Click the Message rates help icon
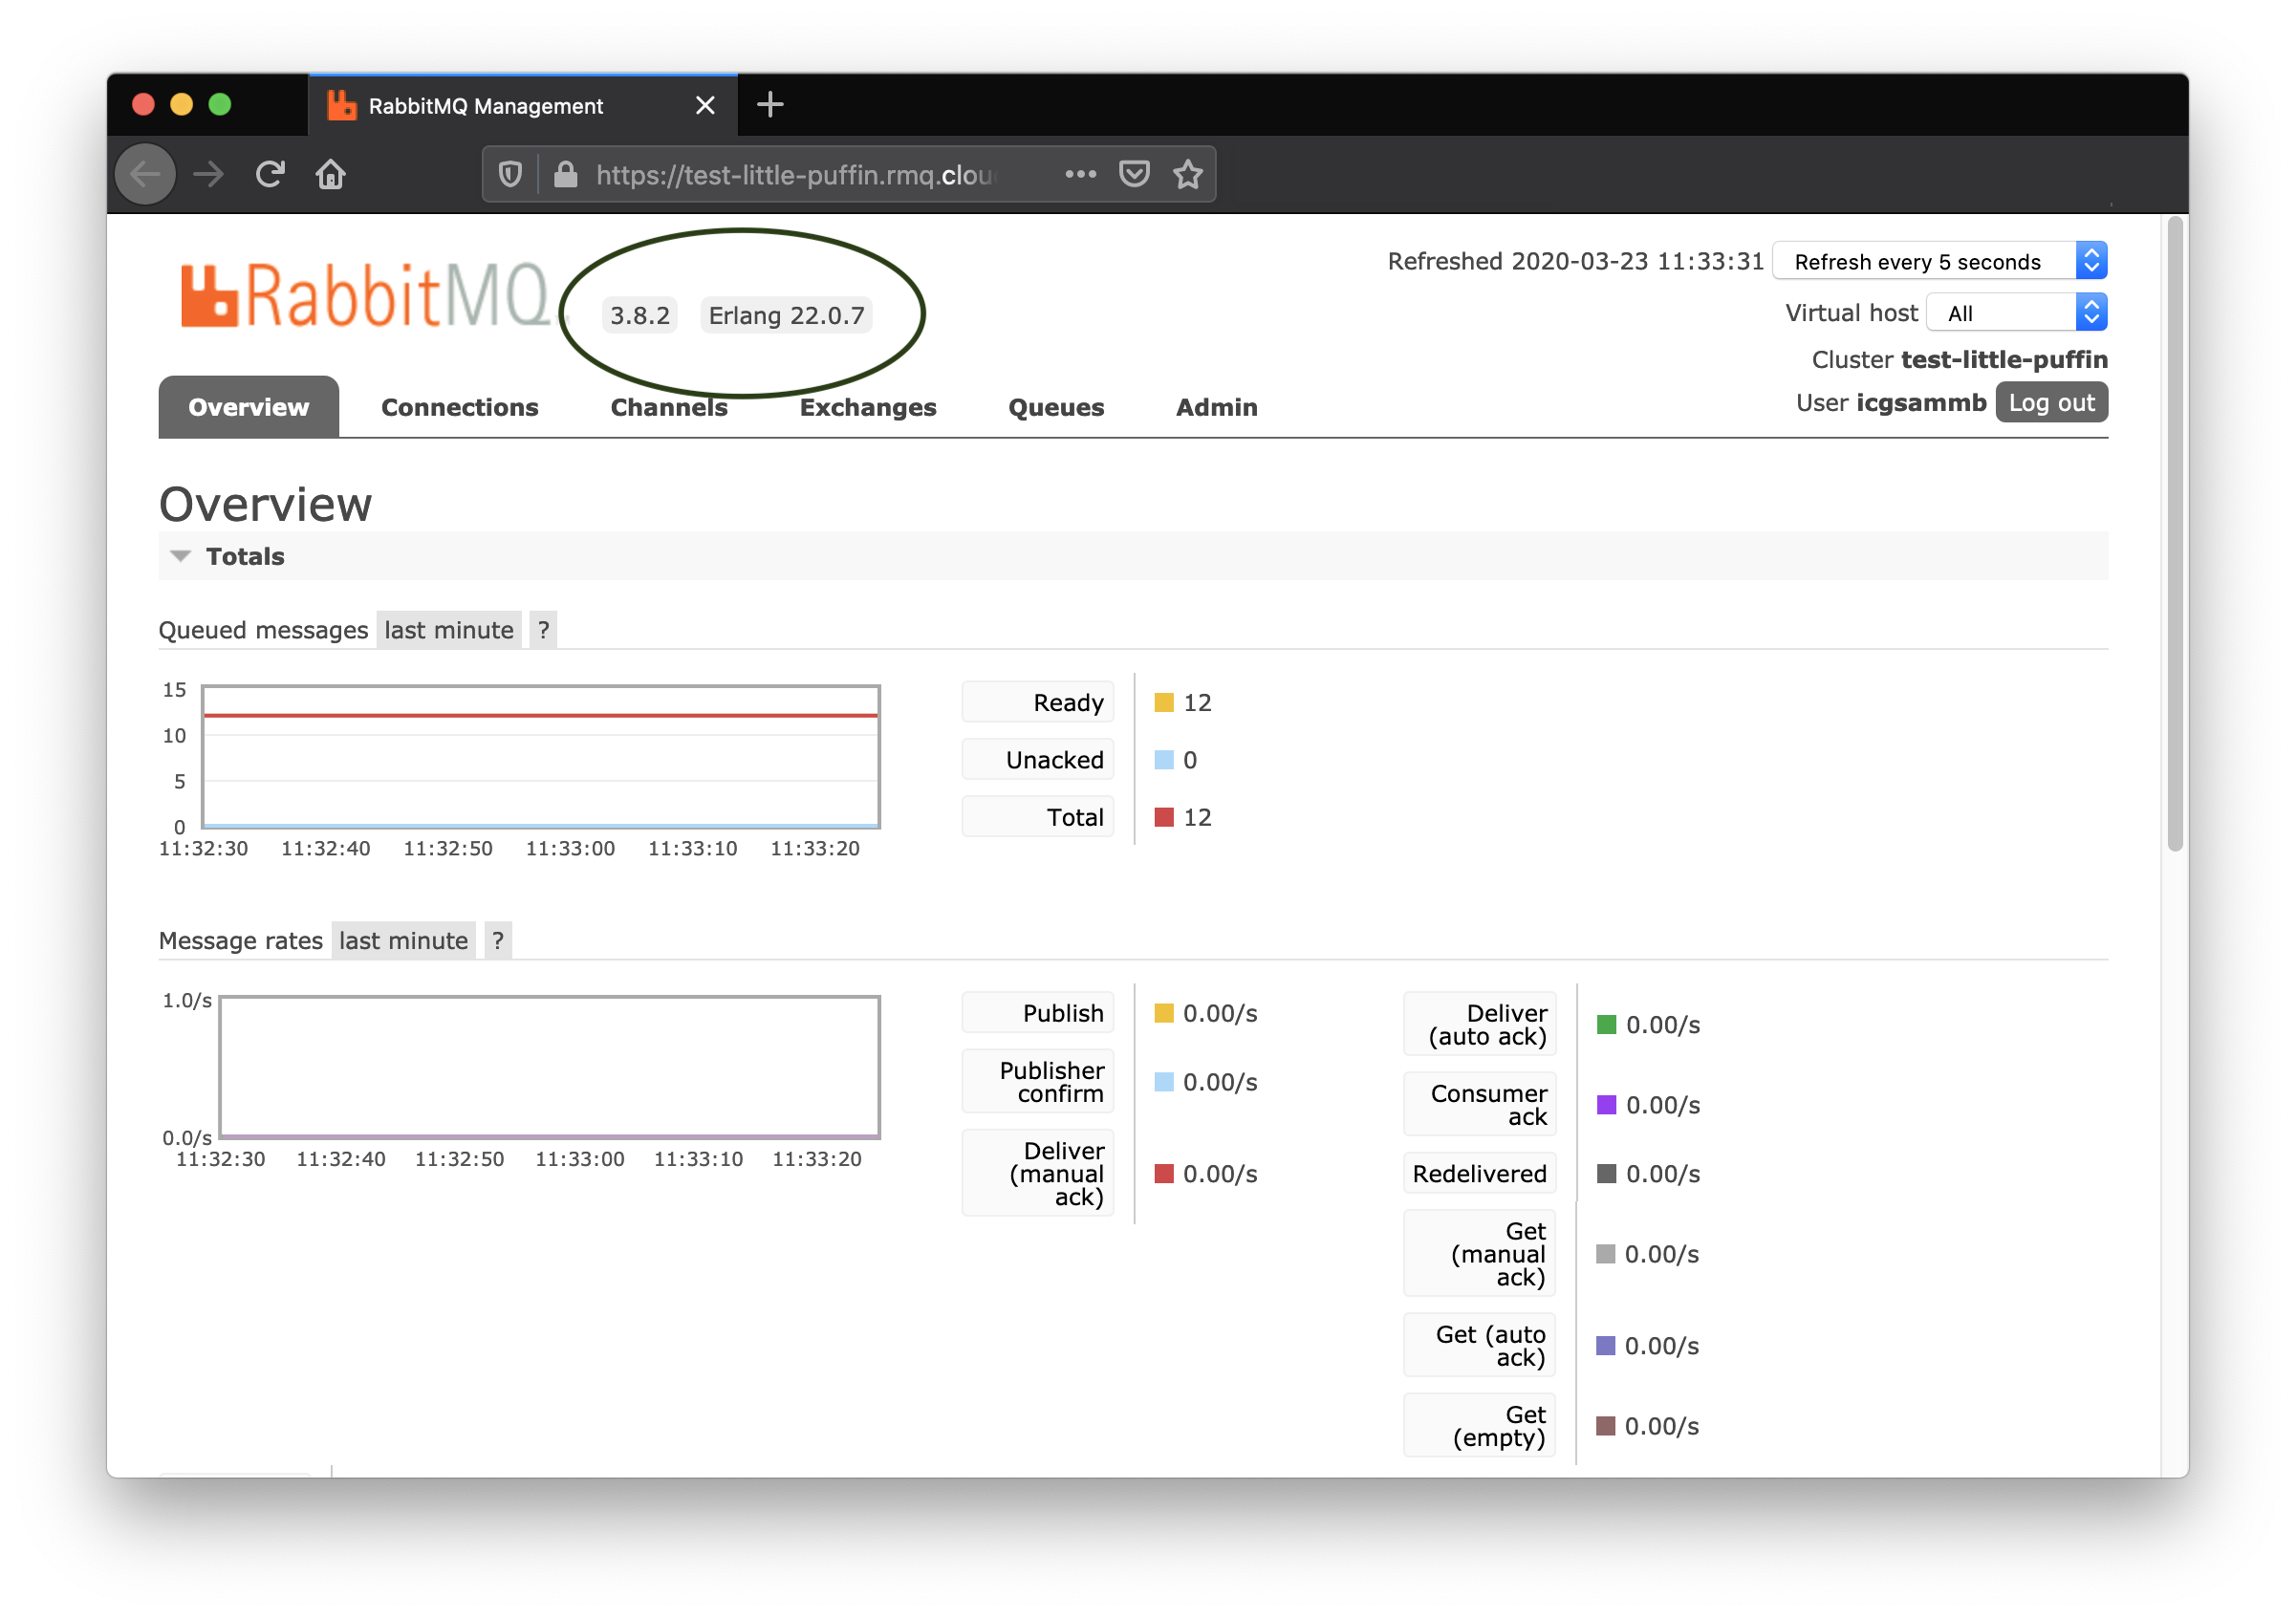Viewport: 2296px width, 1619px height. pos(500,939)
